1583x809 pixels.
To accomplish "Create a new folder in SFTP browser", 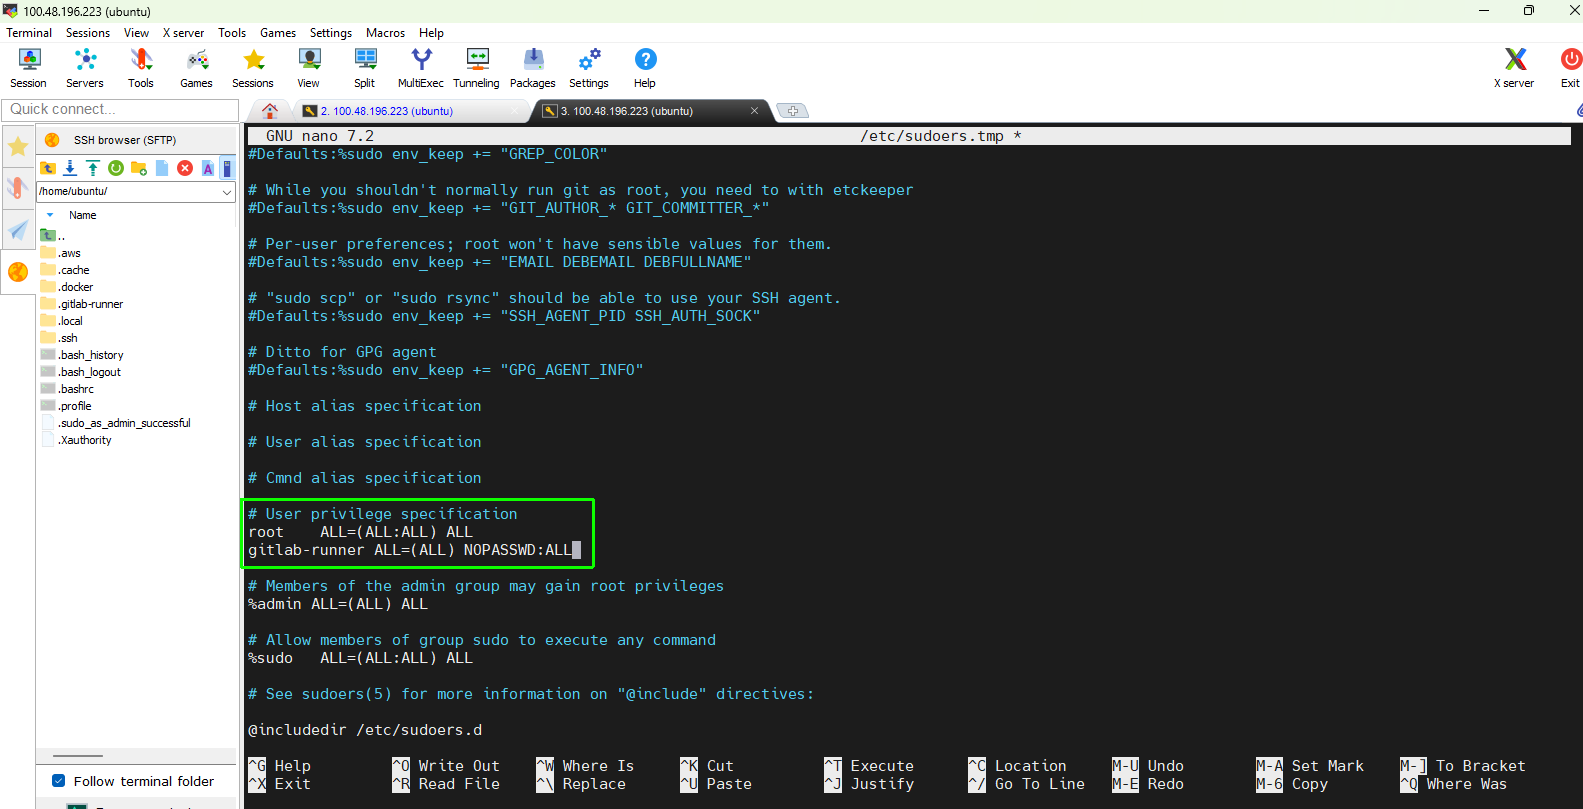I will [139, 168].
